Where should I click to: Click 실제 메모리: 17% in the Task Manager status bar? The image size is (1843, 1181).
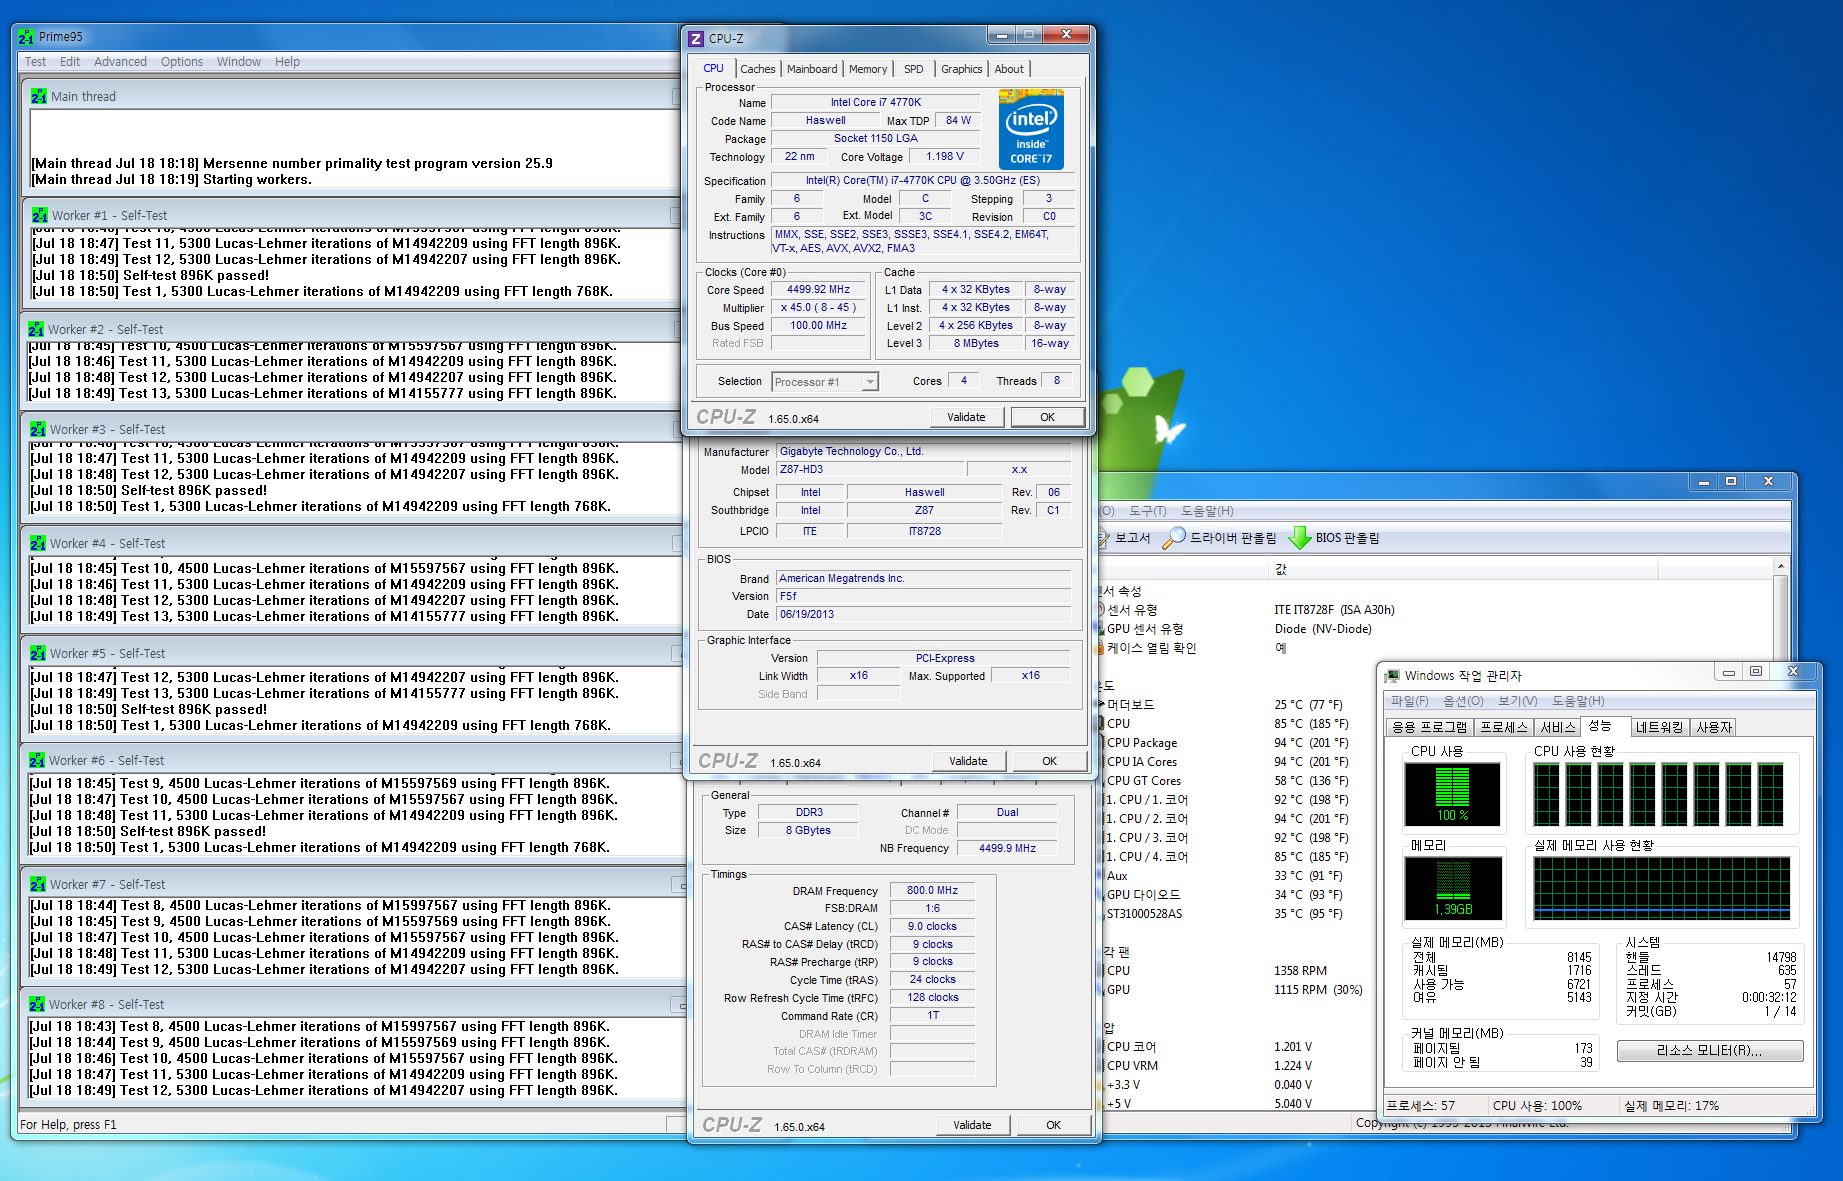tap(1671, 1106)
